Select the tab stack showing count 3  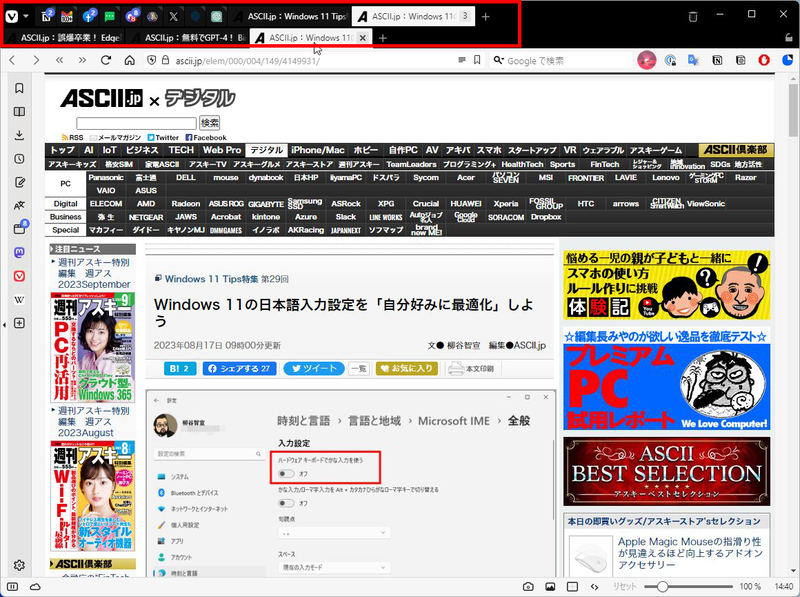tap(414, 16)
